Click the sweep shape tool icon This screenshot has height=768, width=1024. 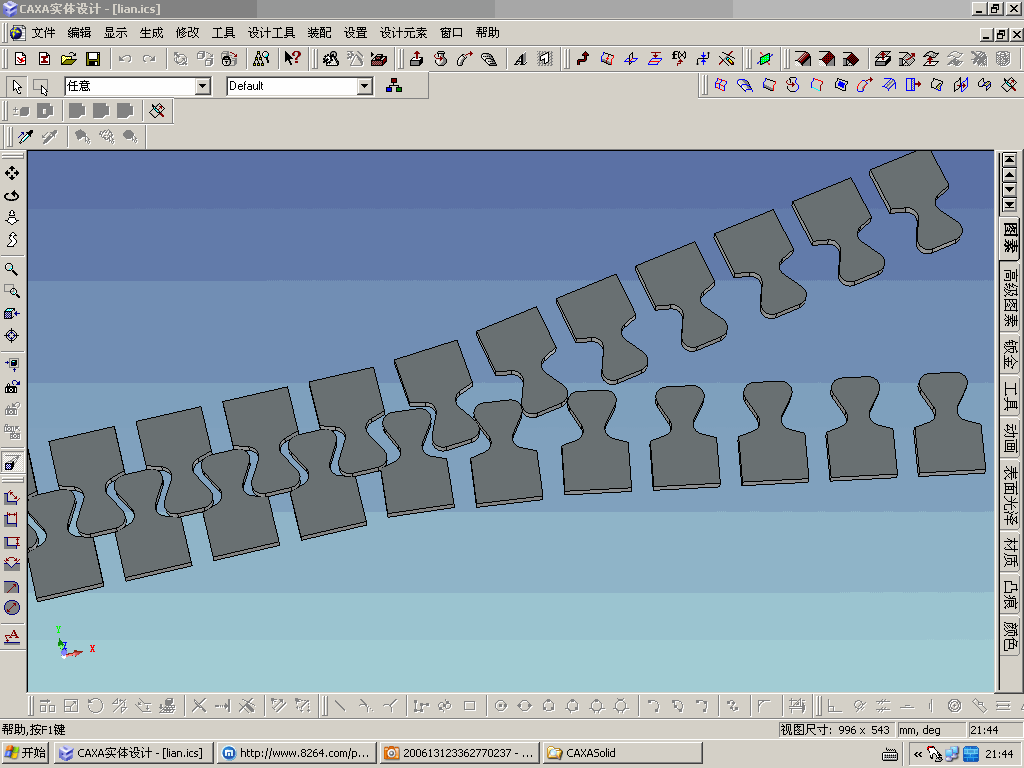pos(464,59)
